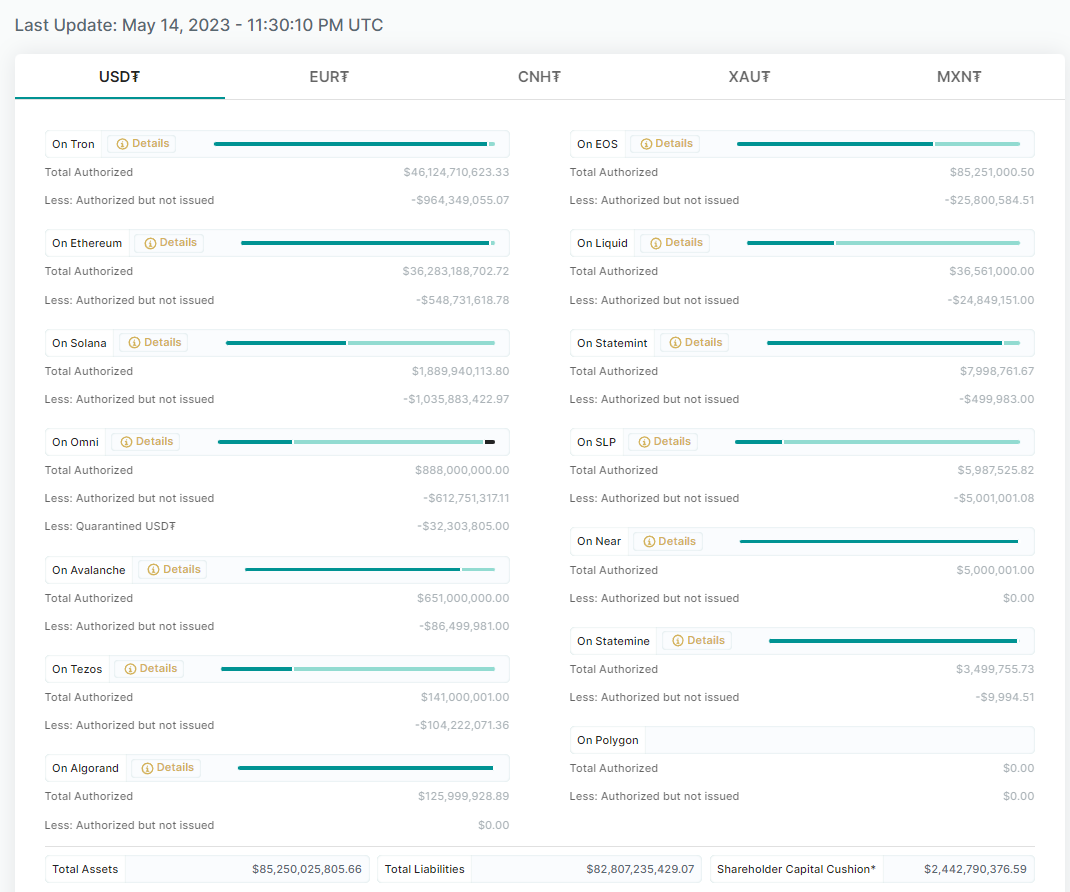
Task: Select Solana authorized amount $1,889,940,113.80
Action: pyautogui.click(x=461, y=371)
